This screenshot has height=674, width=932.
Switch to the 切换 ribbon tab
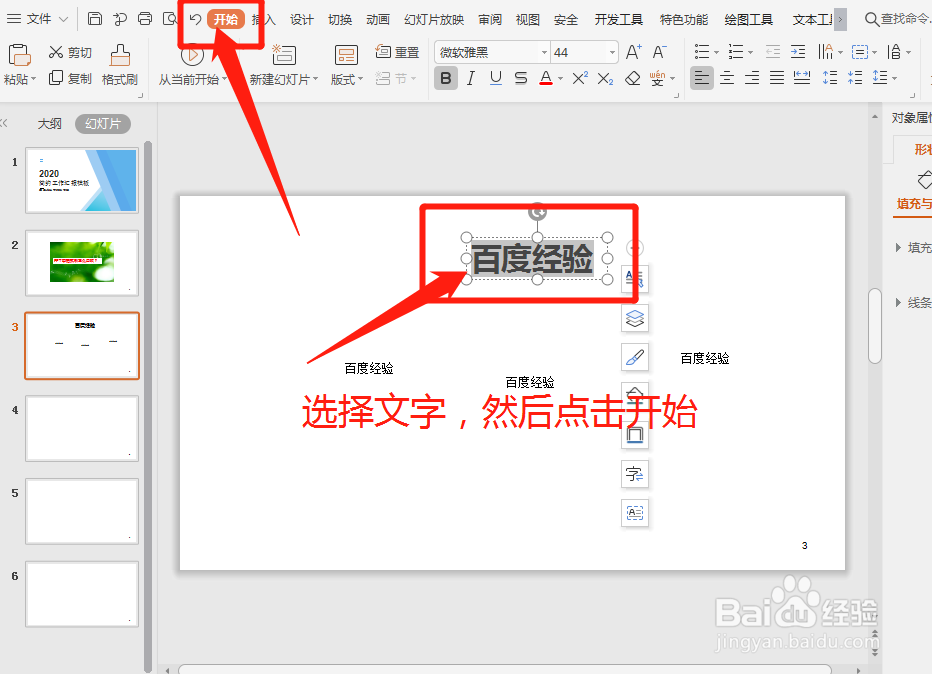pyautogui.click(x=340, y=20)
